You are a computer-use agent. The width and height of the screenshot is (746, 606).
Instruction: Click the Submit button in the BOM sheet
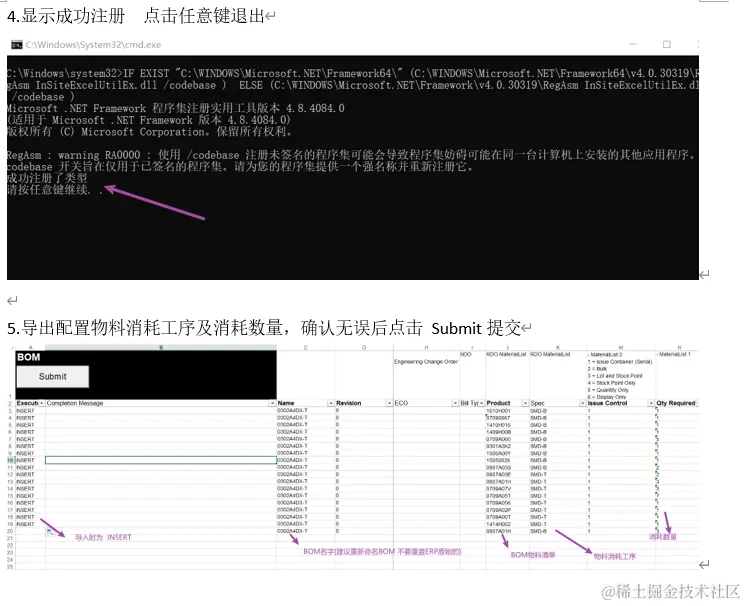tap(53, 376)
